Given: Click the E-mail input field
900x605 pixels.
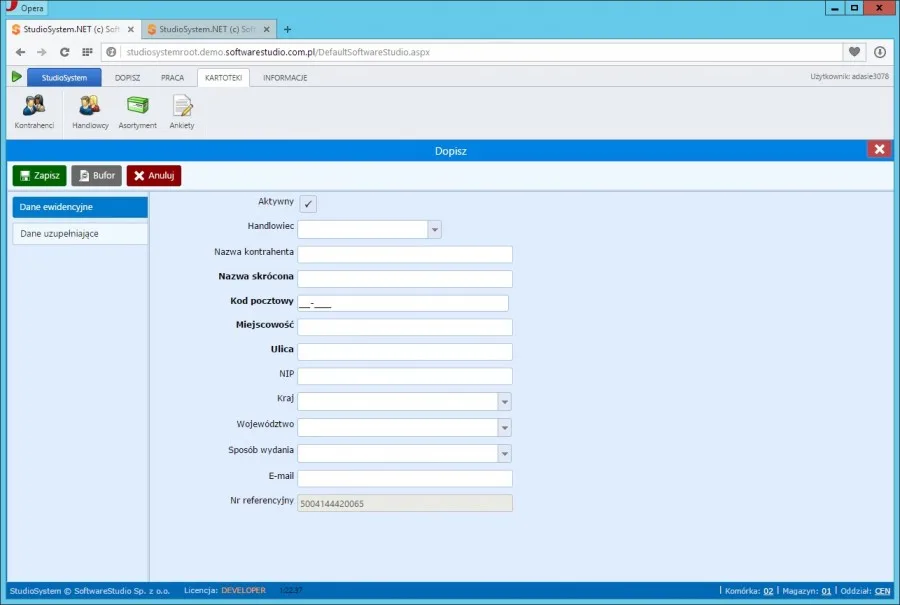Looking at the screenshot, I should 405,479.
